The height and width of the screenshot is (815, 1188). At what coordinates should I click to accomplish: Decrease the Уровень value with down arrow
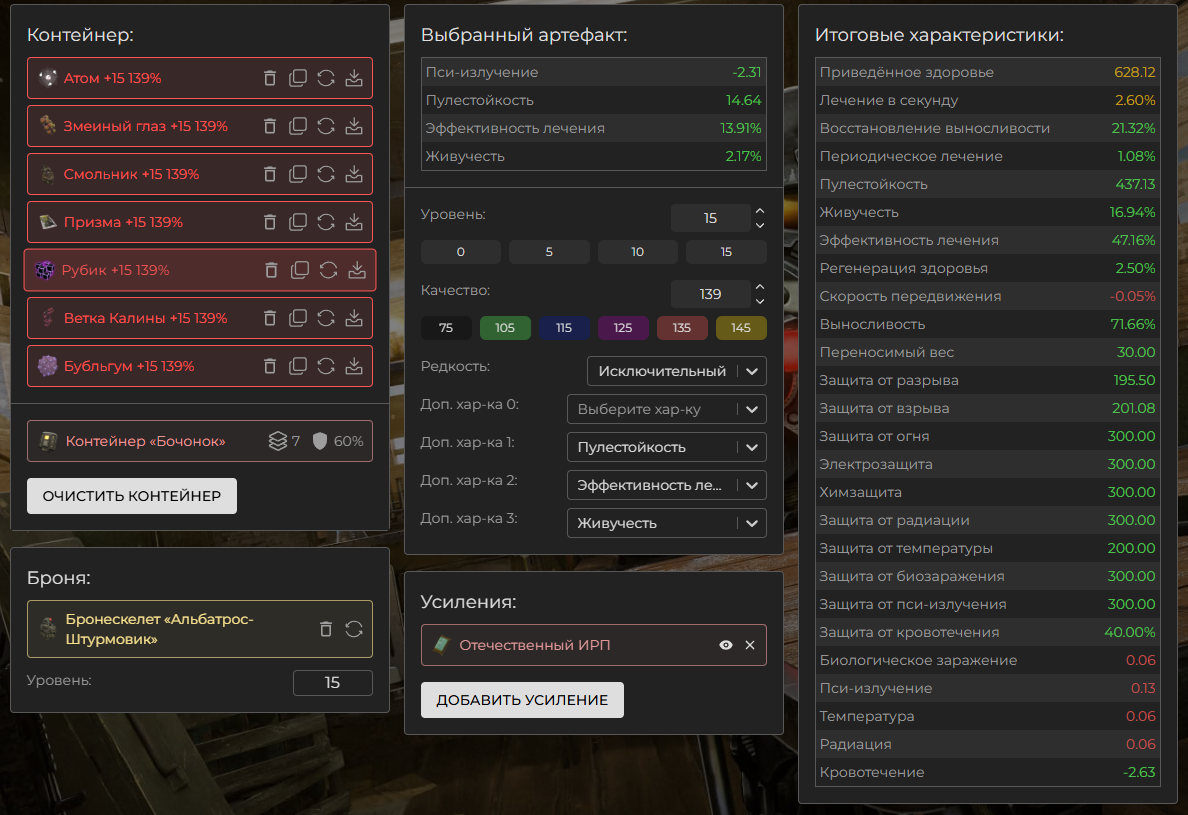[760, 226]
